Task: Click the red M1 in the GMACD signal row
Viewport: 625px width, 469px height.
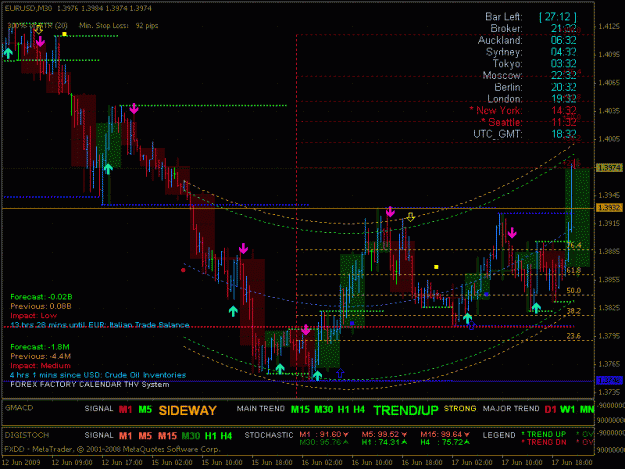Action: coord(125,409)
